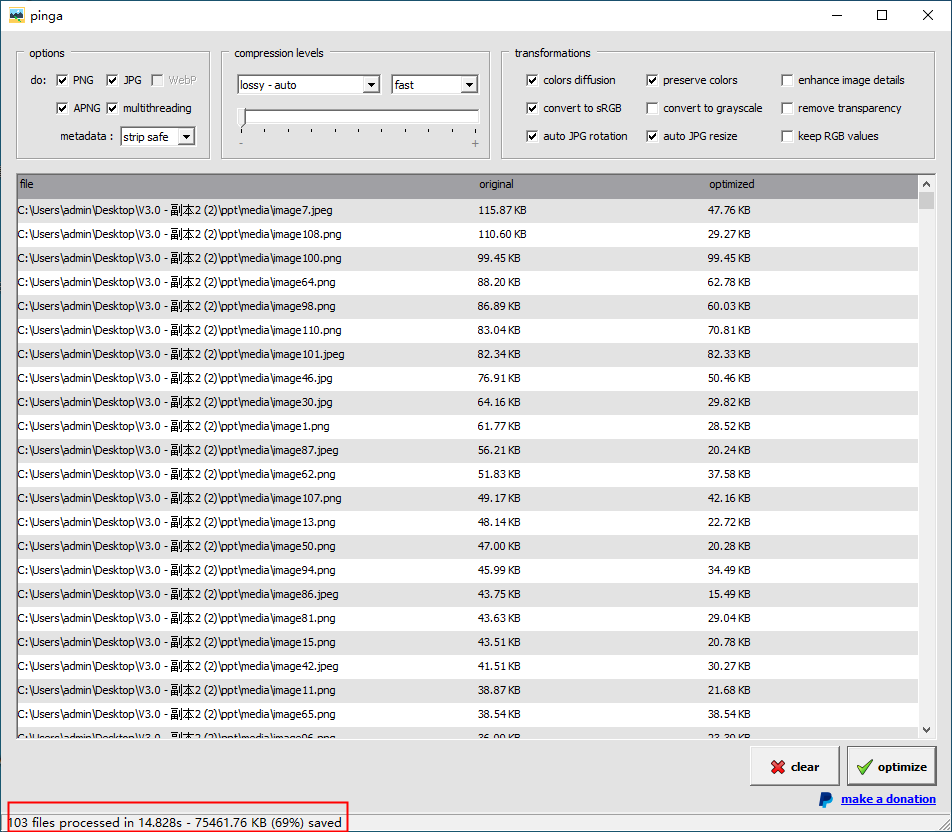Uncheck the PNG format checkbox
This screenshot has width=952, height=832.
(63, 80)
